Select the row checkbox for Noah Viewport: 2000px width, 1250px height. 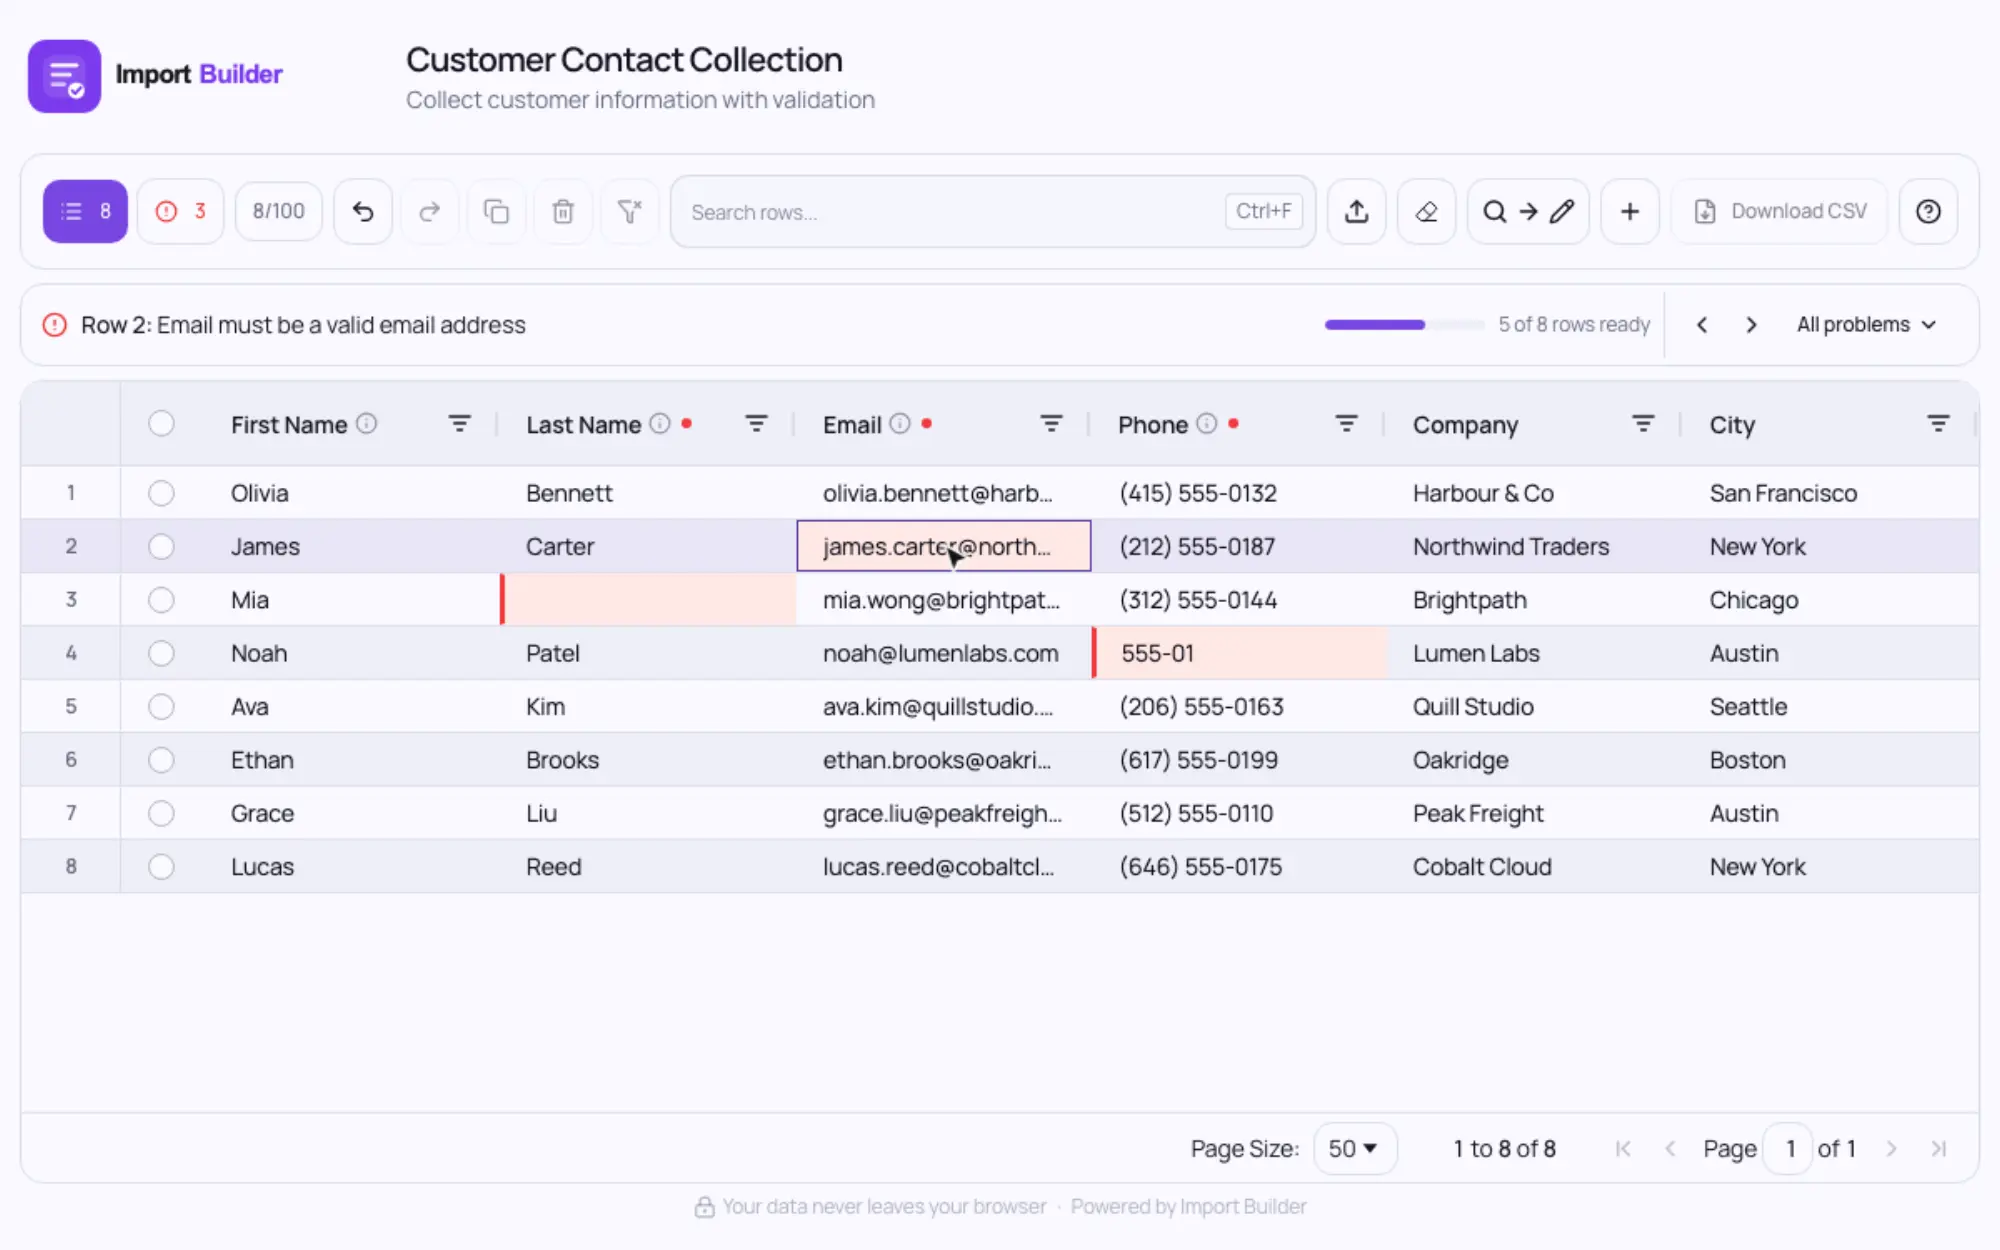[161, 653]
